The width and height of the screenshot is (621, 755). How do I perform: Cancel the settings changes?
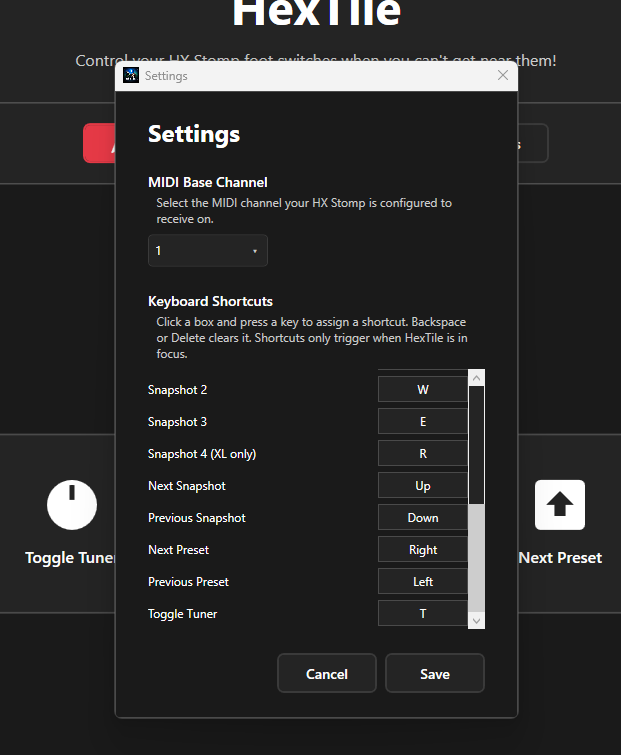point(327,673)
